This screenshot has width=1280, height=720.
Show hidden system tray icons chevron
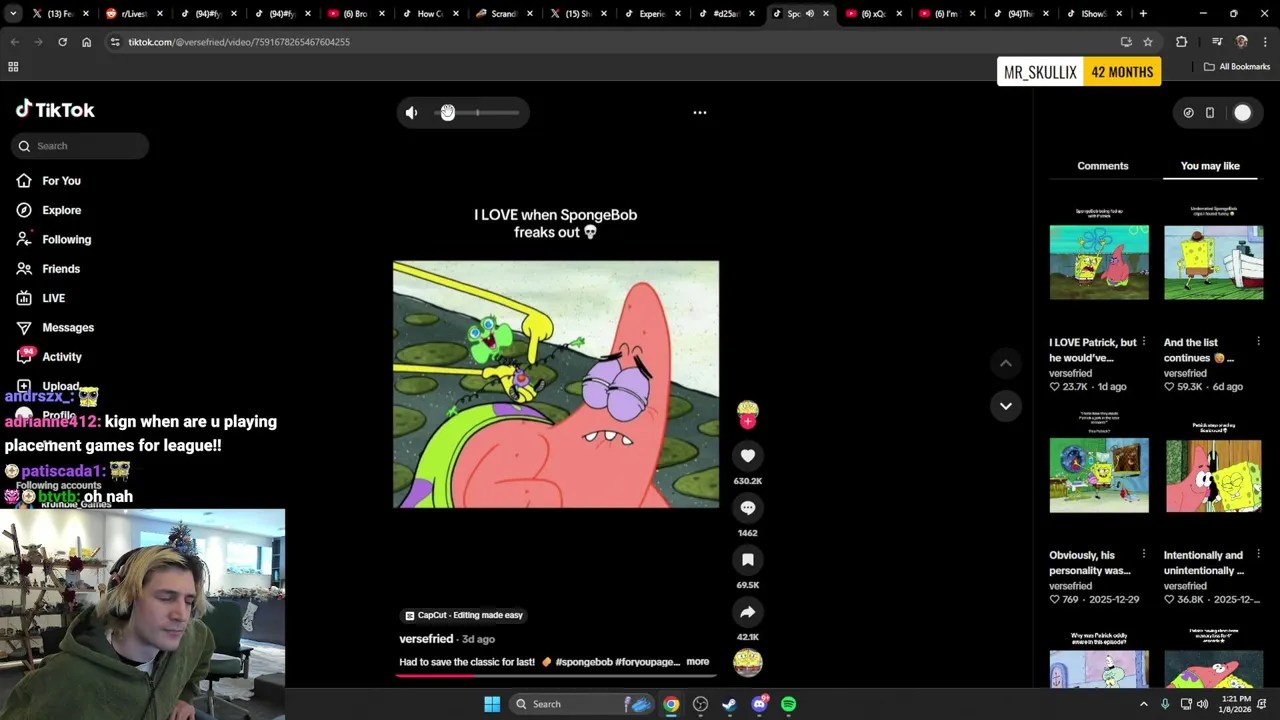pos(1143,704)
